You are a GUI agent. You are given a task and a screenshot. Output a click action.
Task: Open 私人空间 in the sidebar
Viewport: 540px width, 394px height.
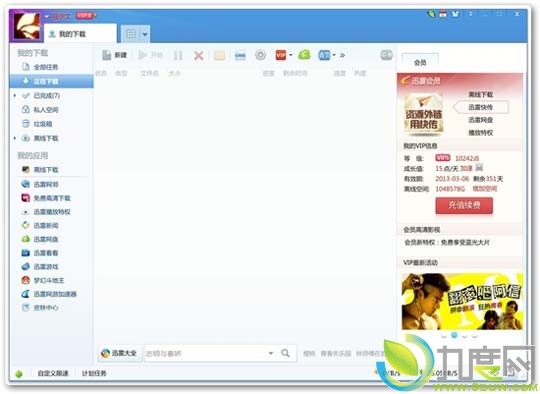[x=46, y=110]
